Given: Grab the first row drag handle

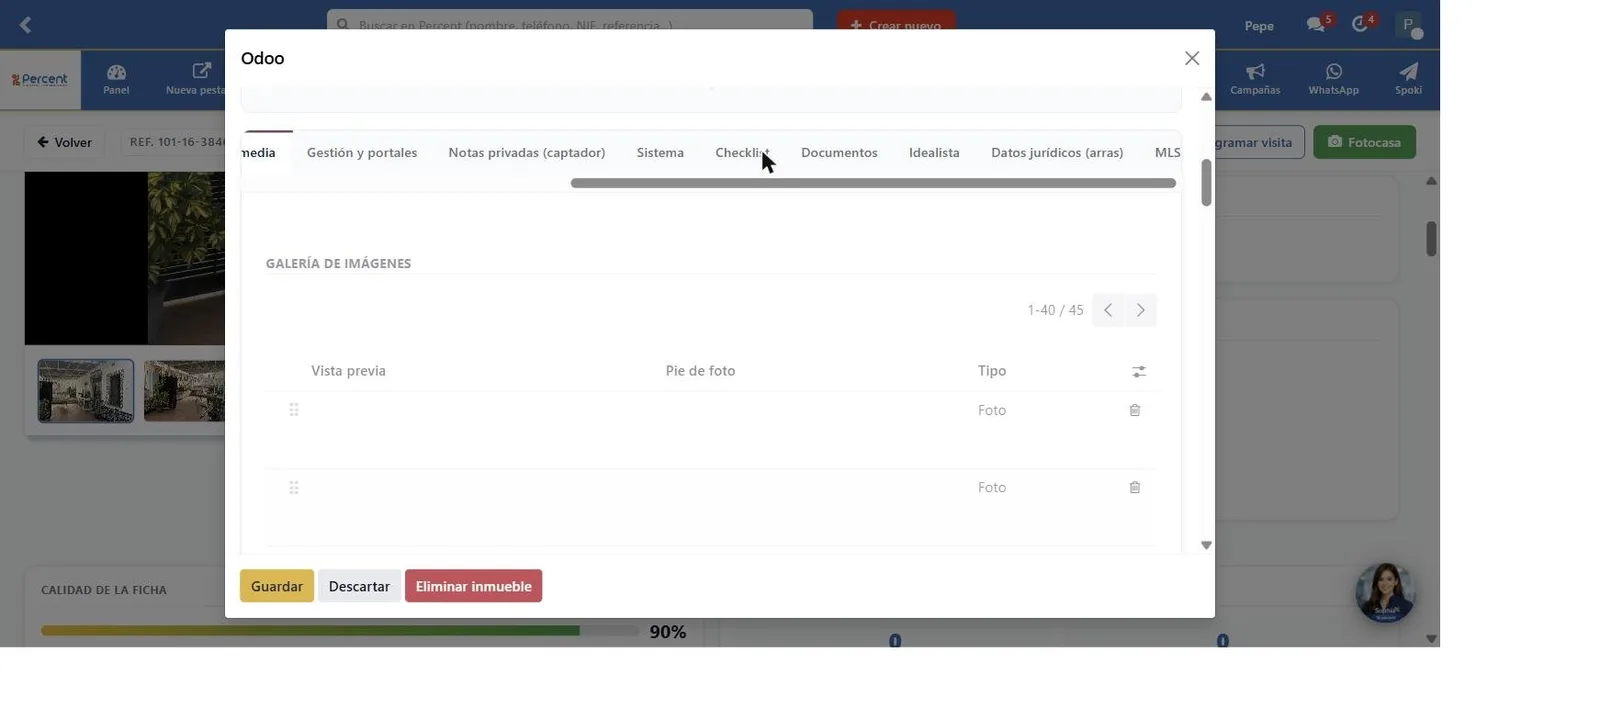Looking at the screenshot, I should (294, 410).
